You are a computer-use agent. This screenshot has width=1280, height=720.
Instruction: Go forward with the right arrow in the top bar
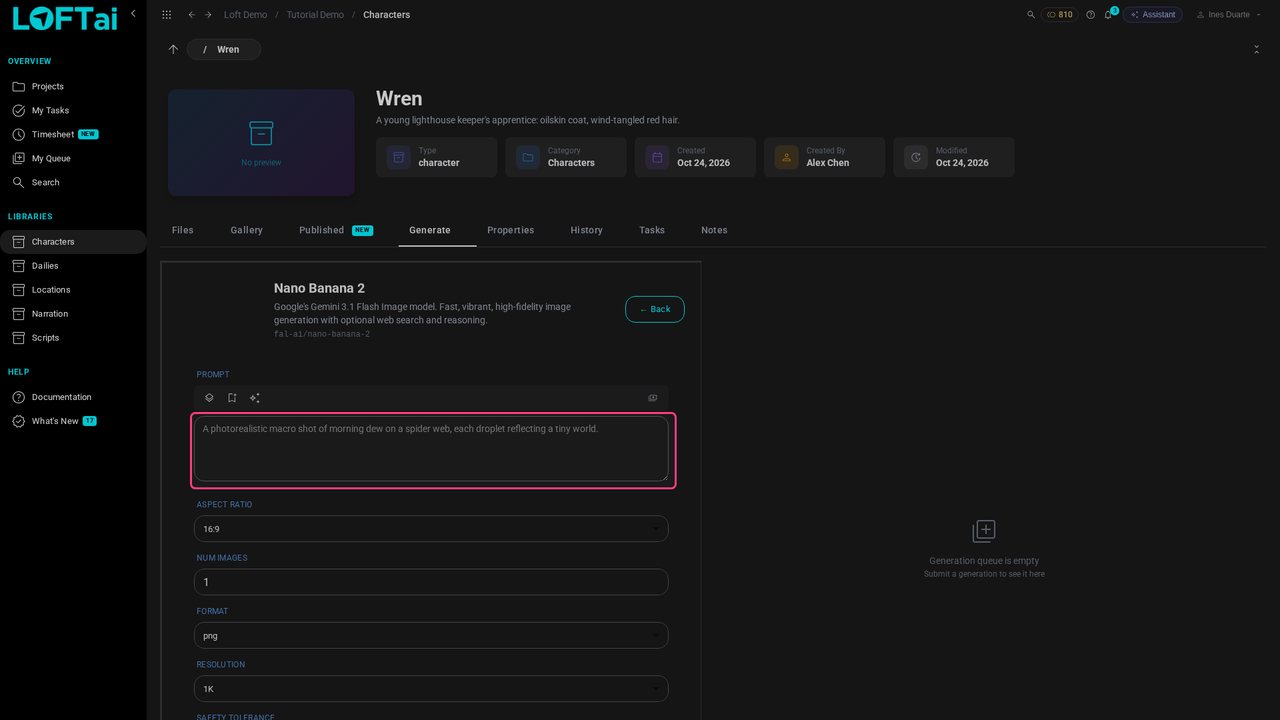point(208,15)
